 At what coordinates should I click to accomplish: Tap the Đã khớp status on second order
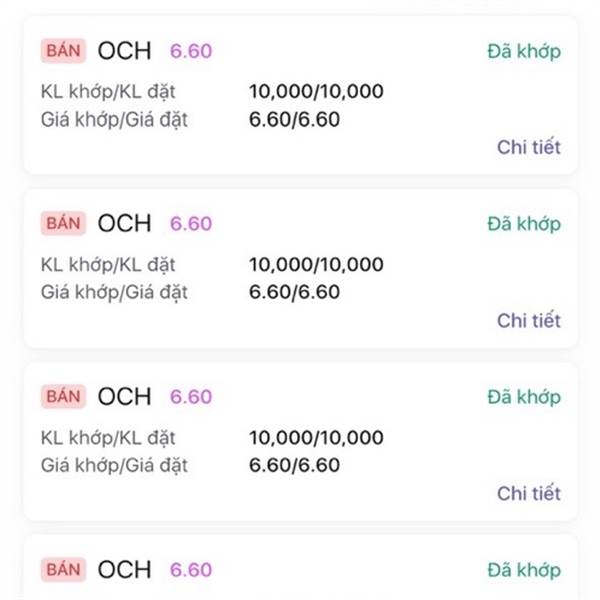(x=524, y=224)
